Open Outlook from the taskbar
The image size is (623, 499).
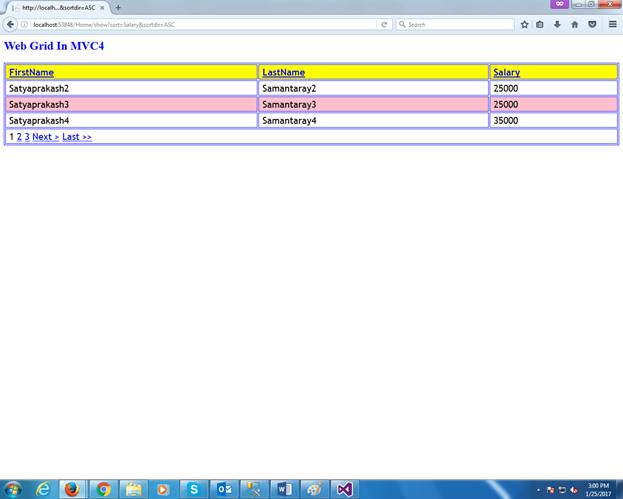pos(224,489)
